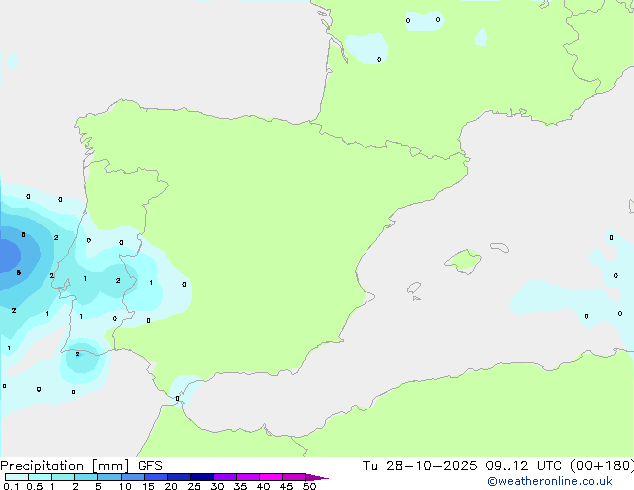Click the legend label '35'
Viewport: 634px width, 490px height.
pos(240,486)
